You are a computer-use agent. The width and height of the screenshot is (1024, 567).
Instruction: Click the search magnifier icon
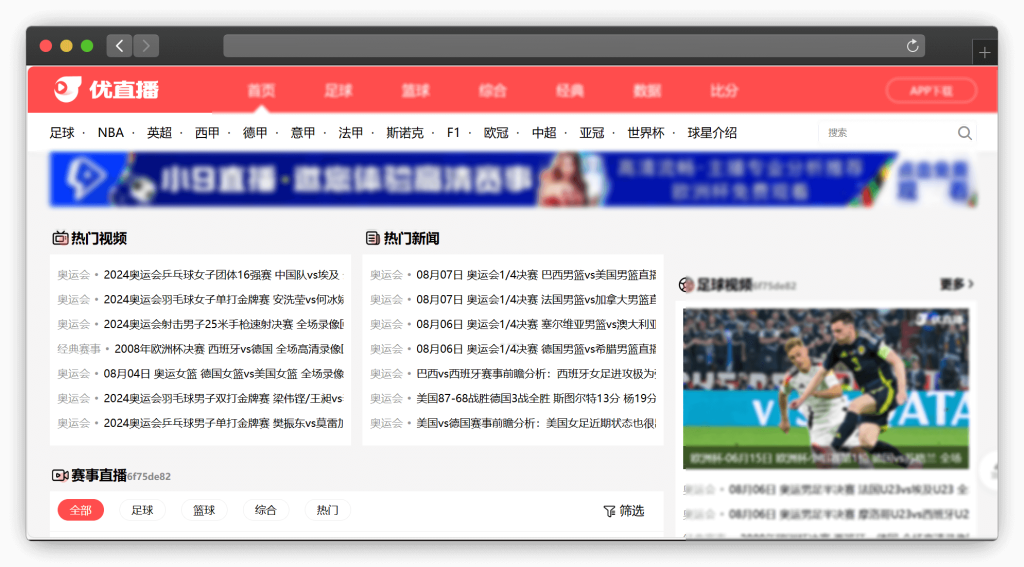pyautogui.click(x=965, y=133)
